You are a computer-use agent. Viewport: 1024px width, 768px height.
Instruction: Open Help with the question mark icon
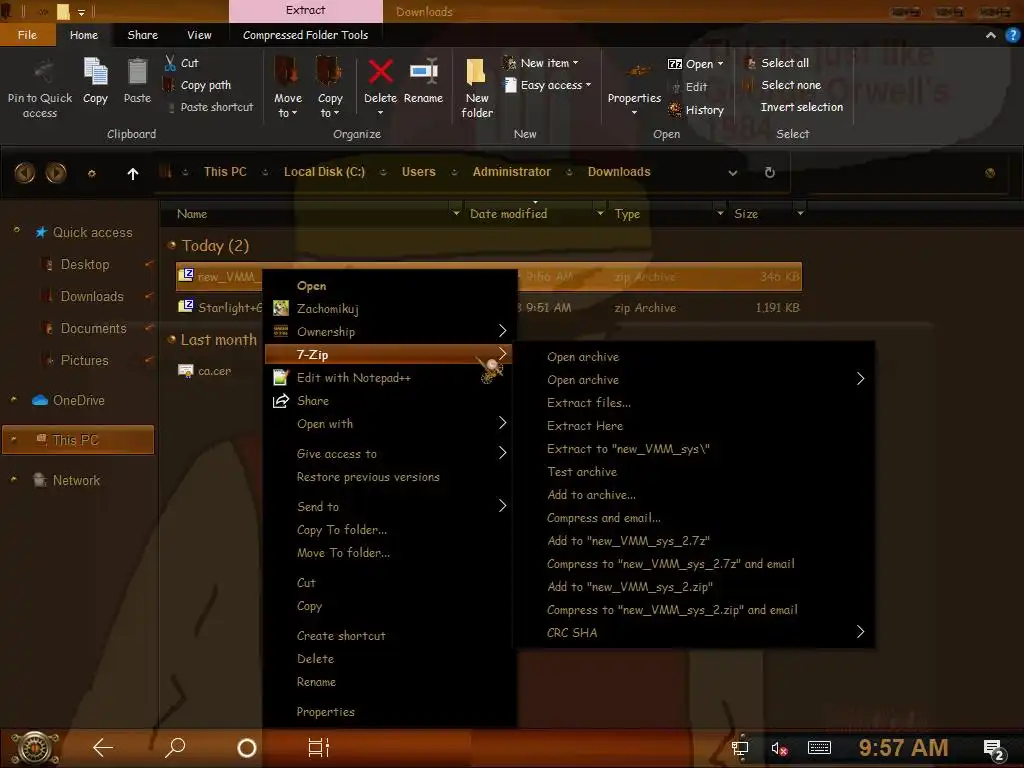[x=1012, y=35]
